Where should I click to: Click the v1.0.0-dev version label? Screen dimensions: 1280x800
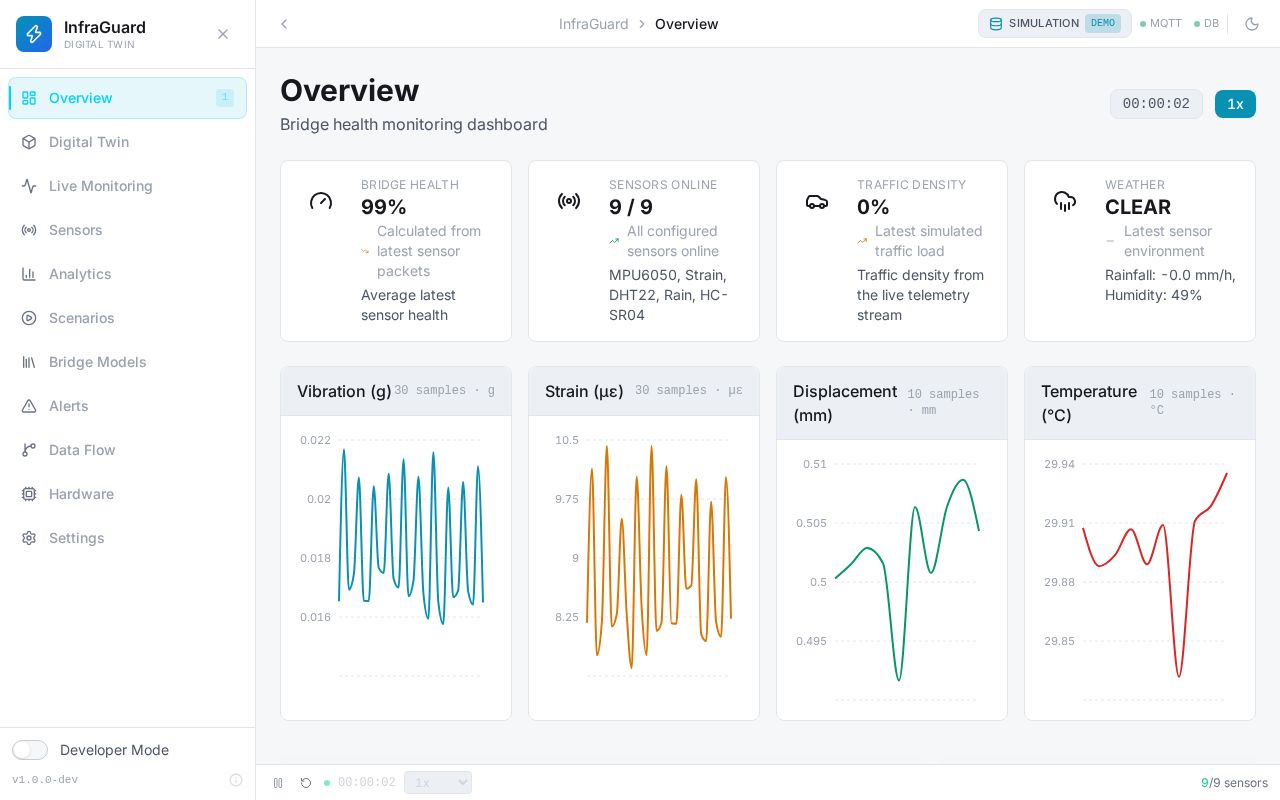click(x=45, y=780)
